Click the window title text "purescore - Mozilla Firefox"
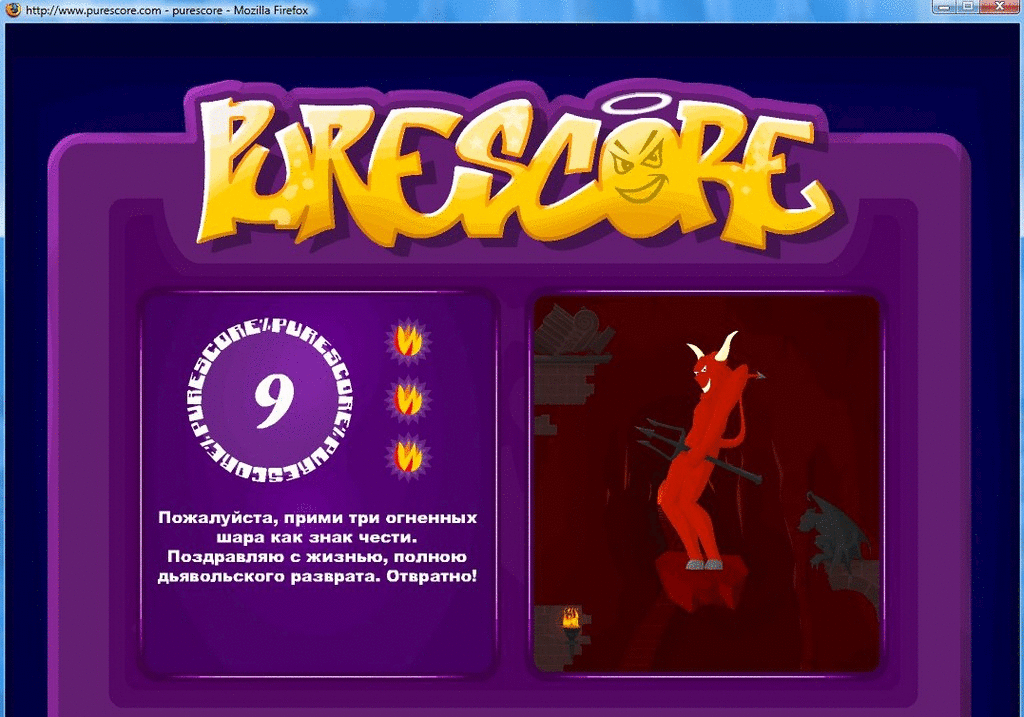Image resolution: width=1024 pixels, height=717 pixels. point(240,10)
